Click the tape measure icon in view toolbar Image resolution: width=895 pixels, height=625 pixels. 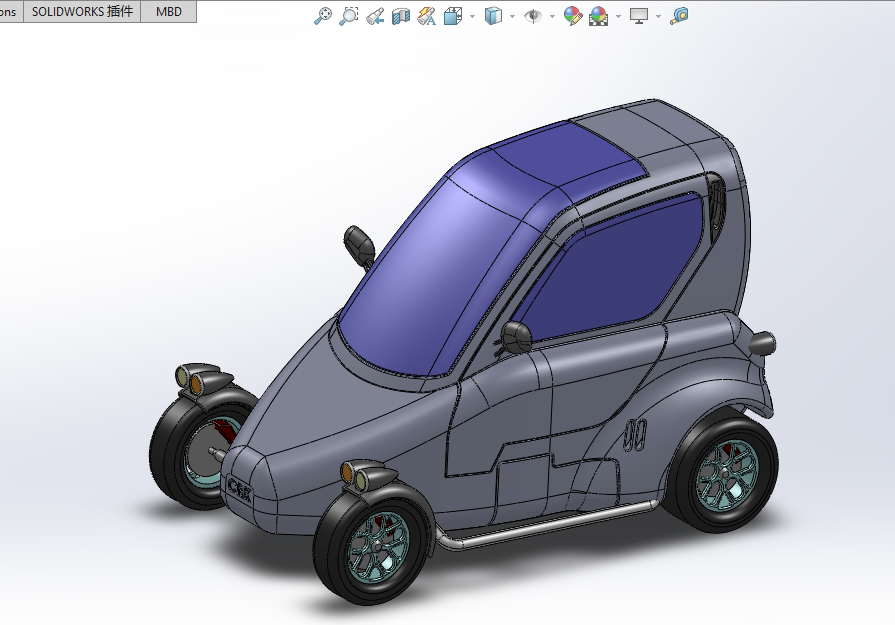[680, 16]
